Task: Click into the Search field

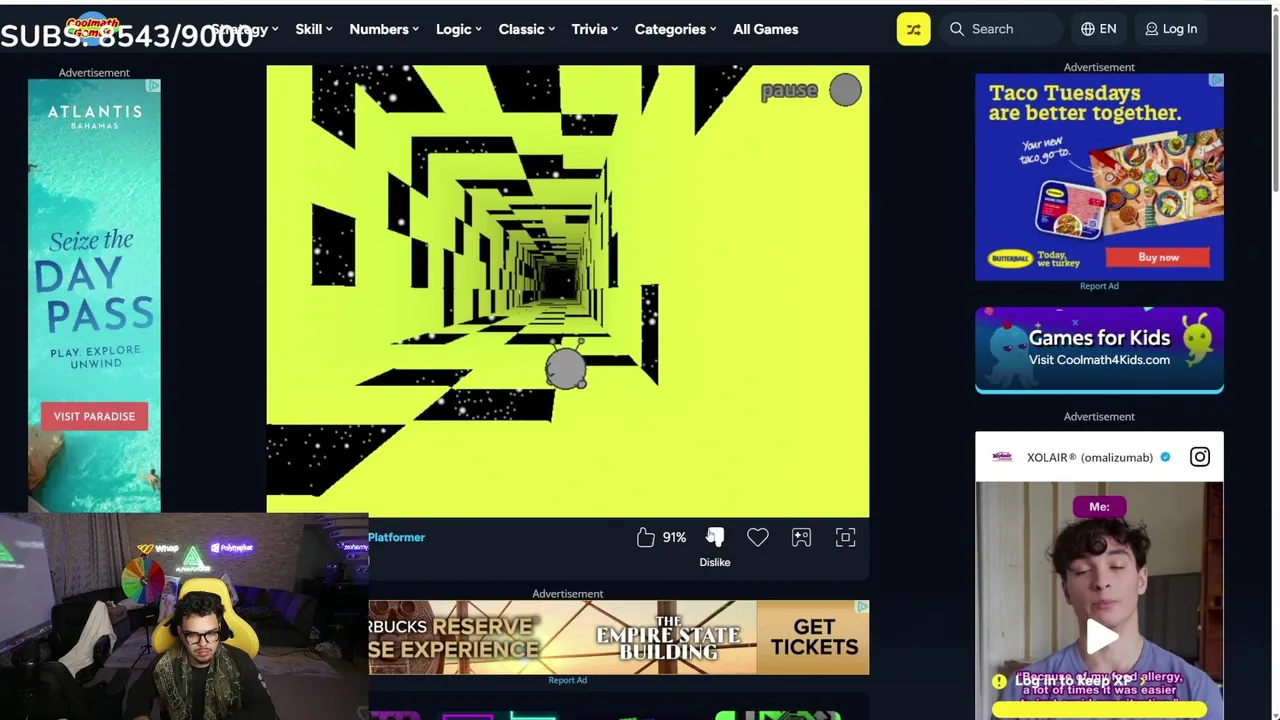Action: pyautogui.click(x=1001, y=29)
